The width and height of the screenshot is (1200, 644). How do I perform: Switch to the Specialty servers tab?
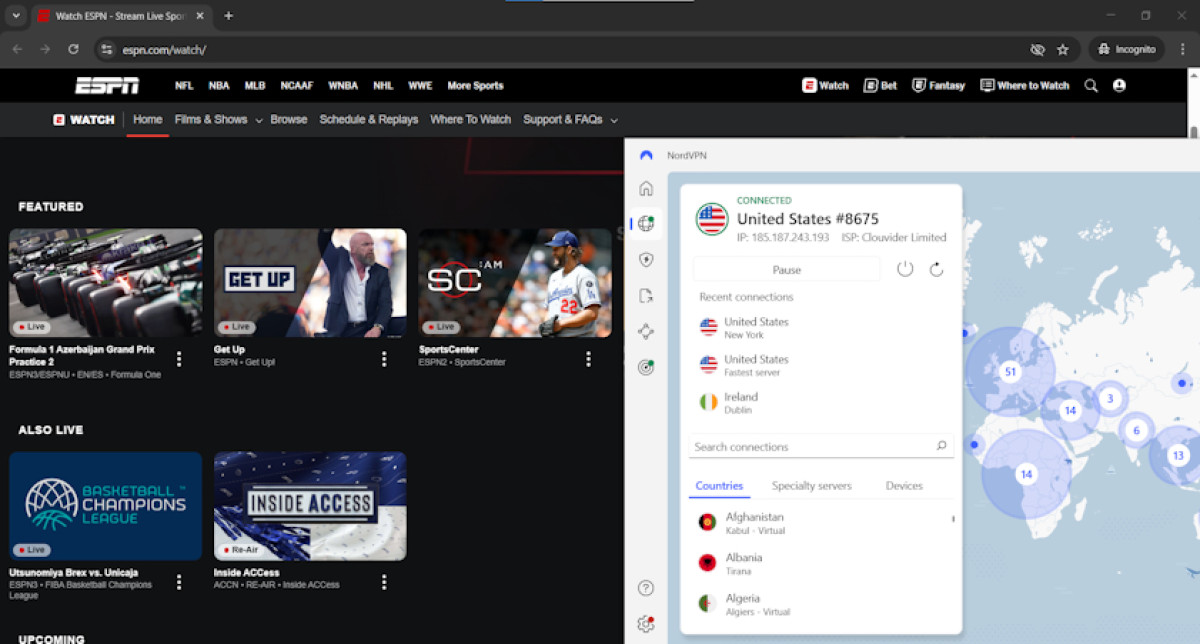(x=811, y=486)
